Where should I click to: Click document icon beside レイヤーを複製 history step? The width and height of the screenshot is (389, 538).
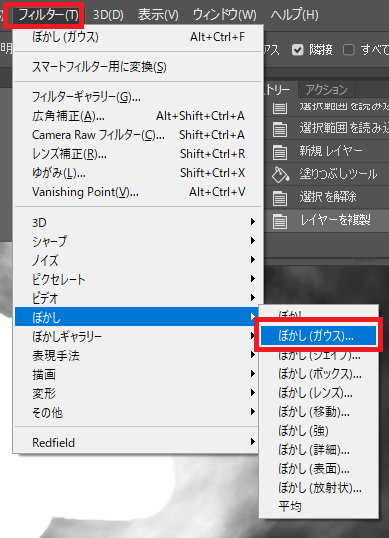(x=280, y=221)
